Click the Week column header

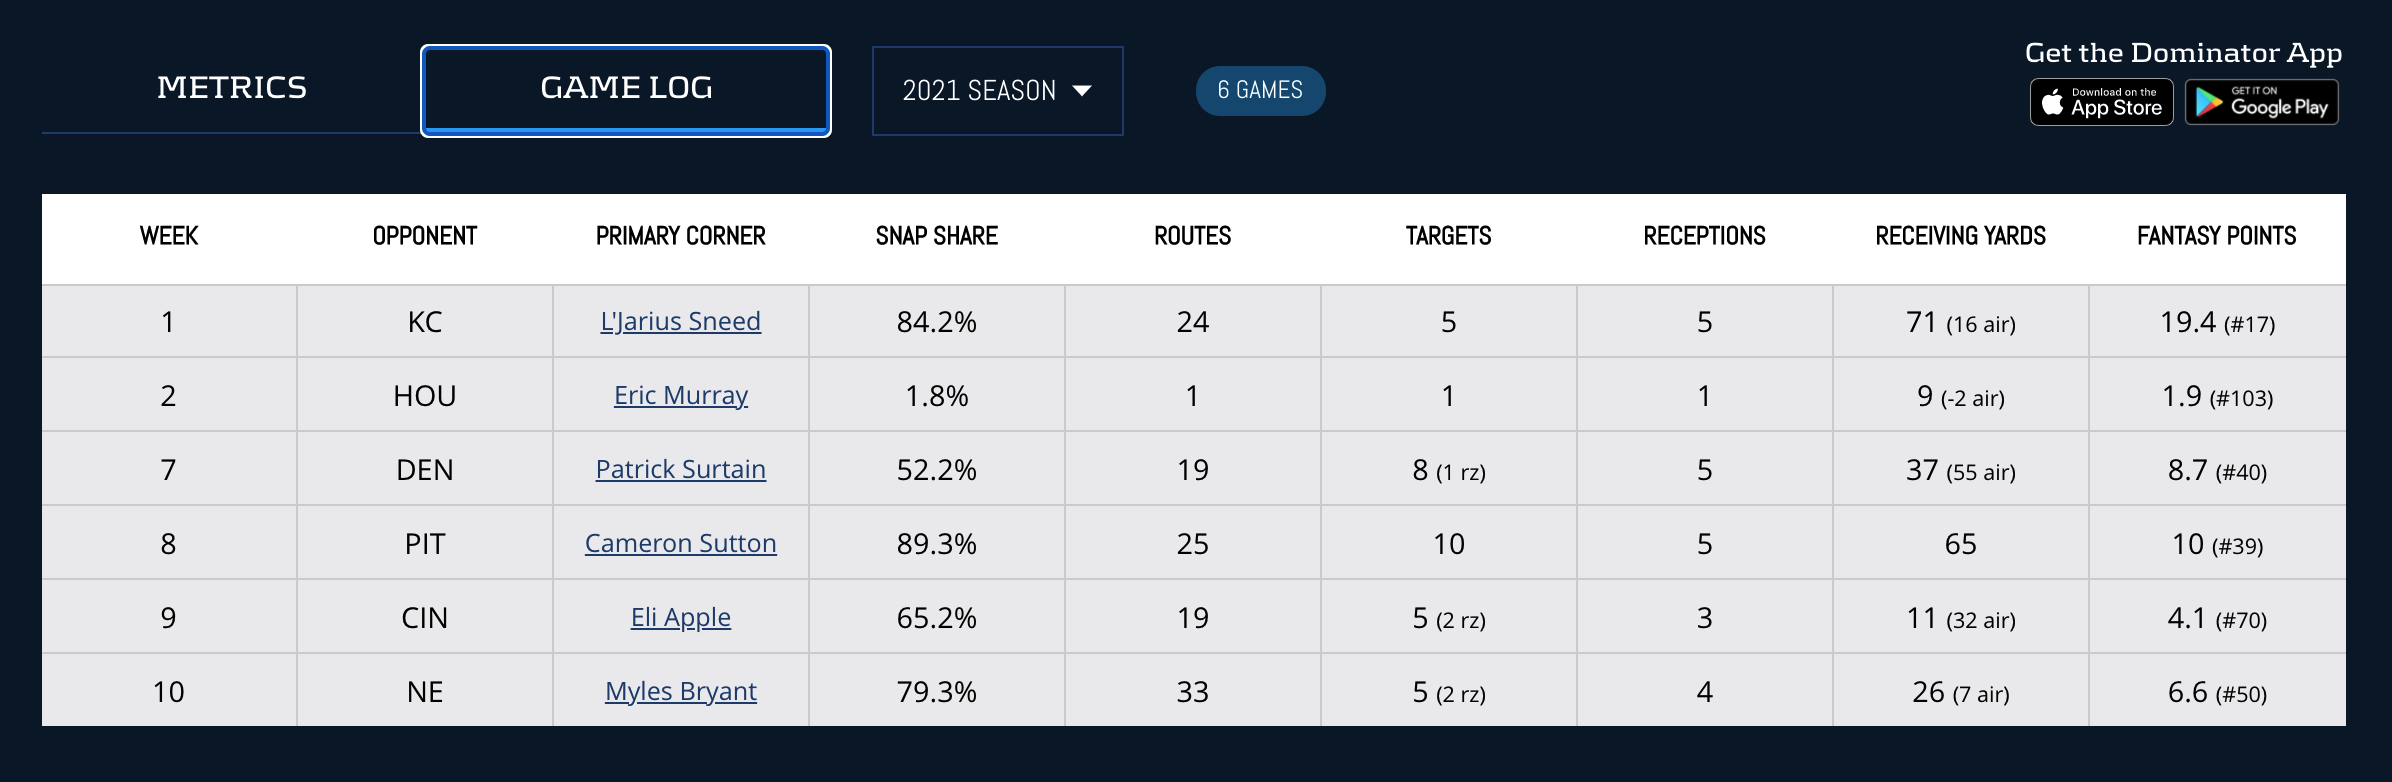click(x=169, y=237)
